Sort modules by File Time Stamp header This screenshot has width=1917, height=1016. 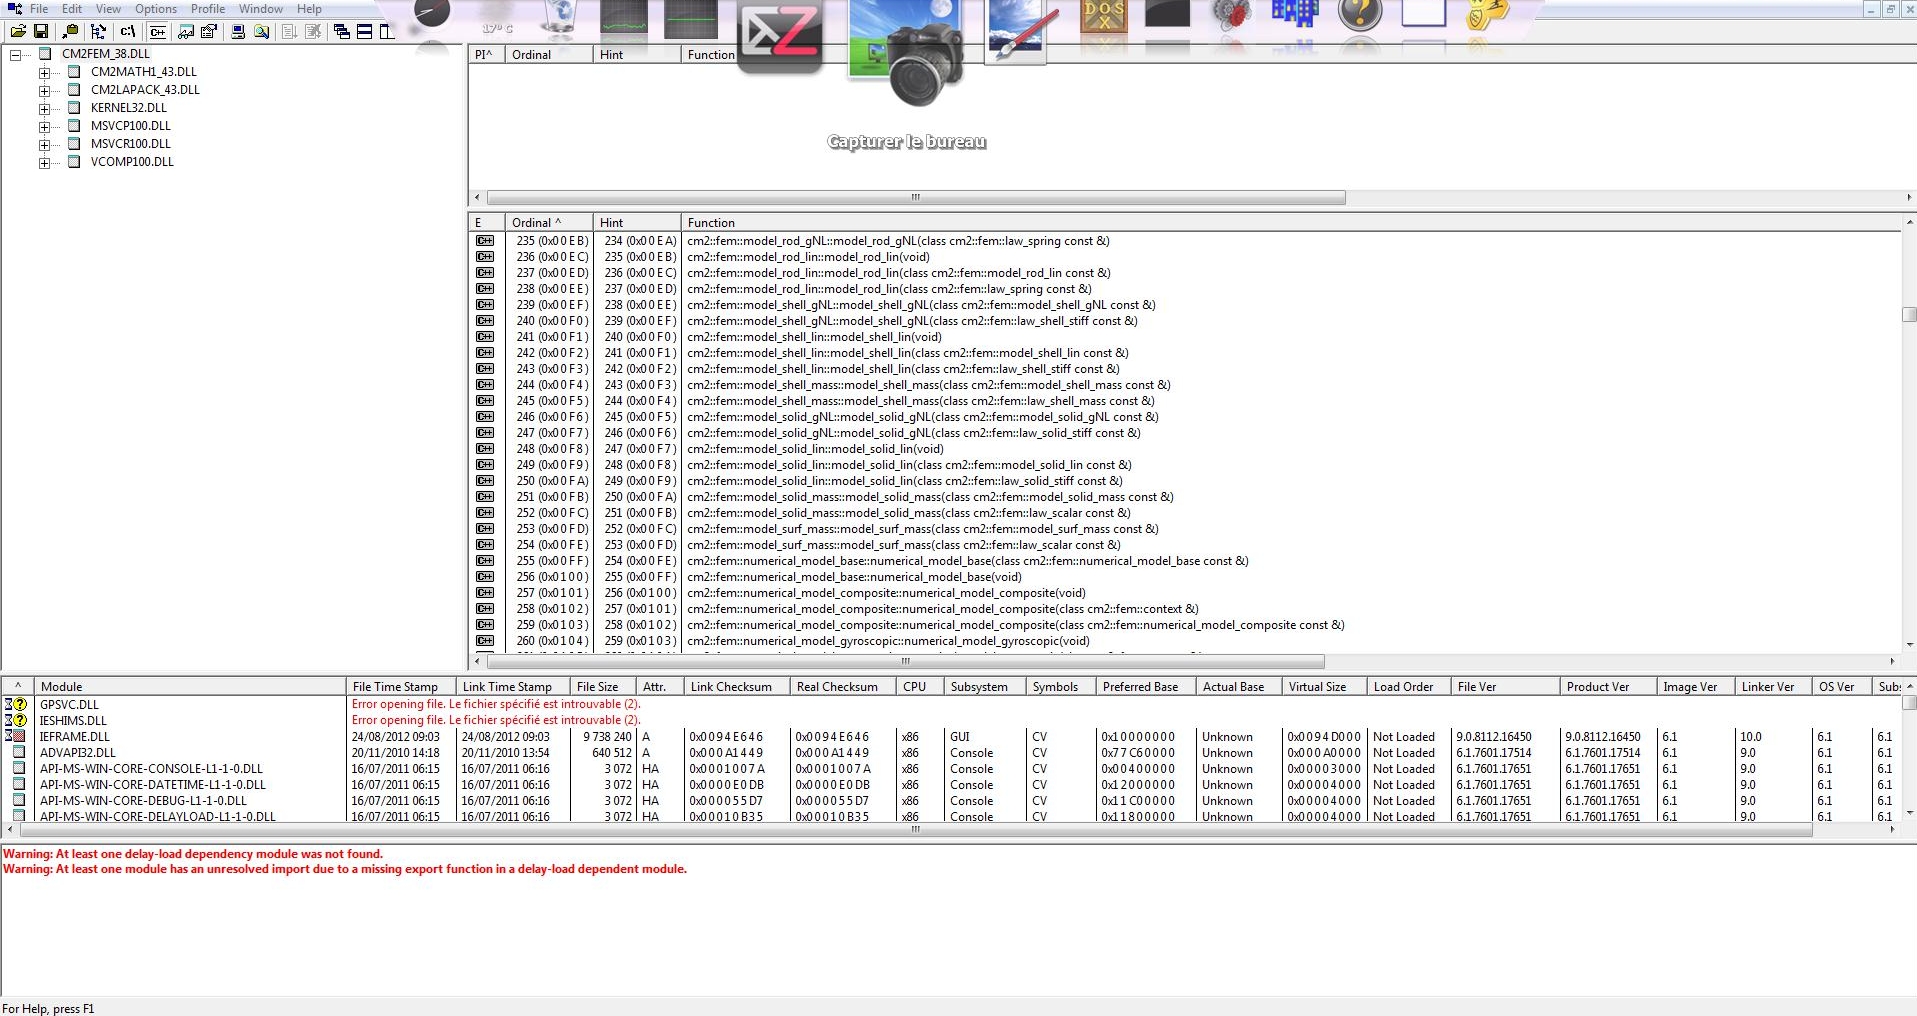coord(400,686)
